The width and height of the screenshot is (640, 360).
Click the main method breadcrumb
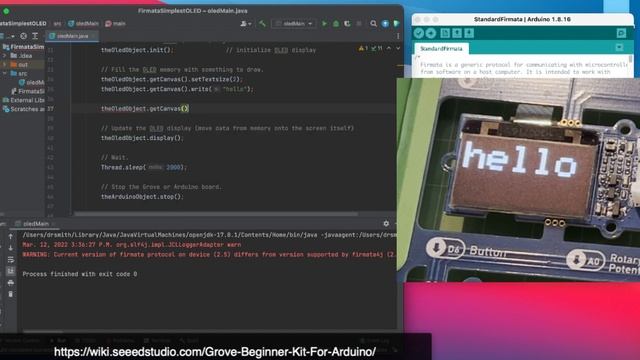[115, 24]
